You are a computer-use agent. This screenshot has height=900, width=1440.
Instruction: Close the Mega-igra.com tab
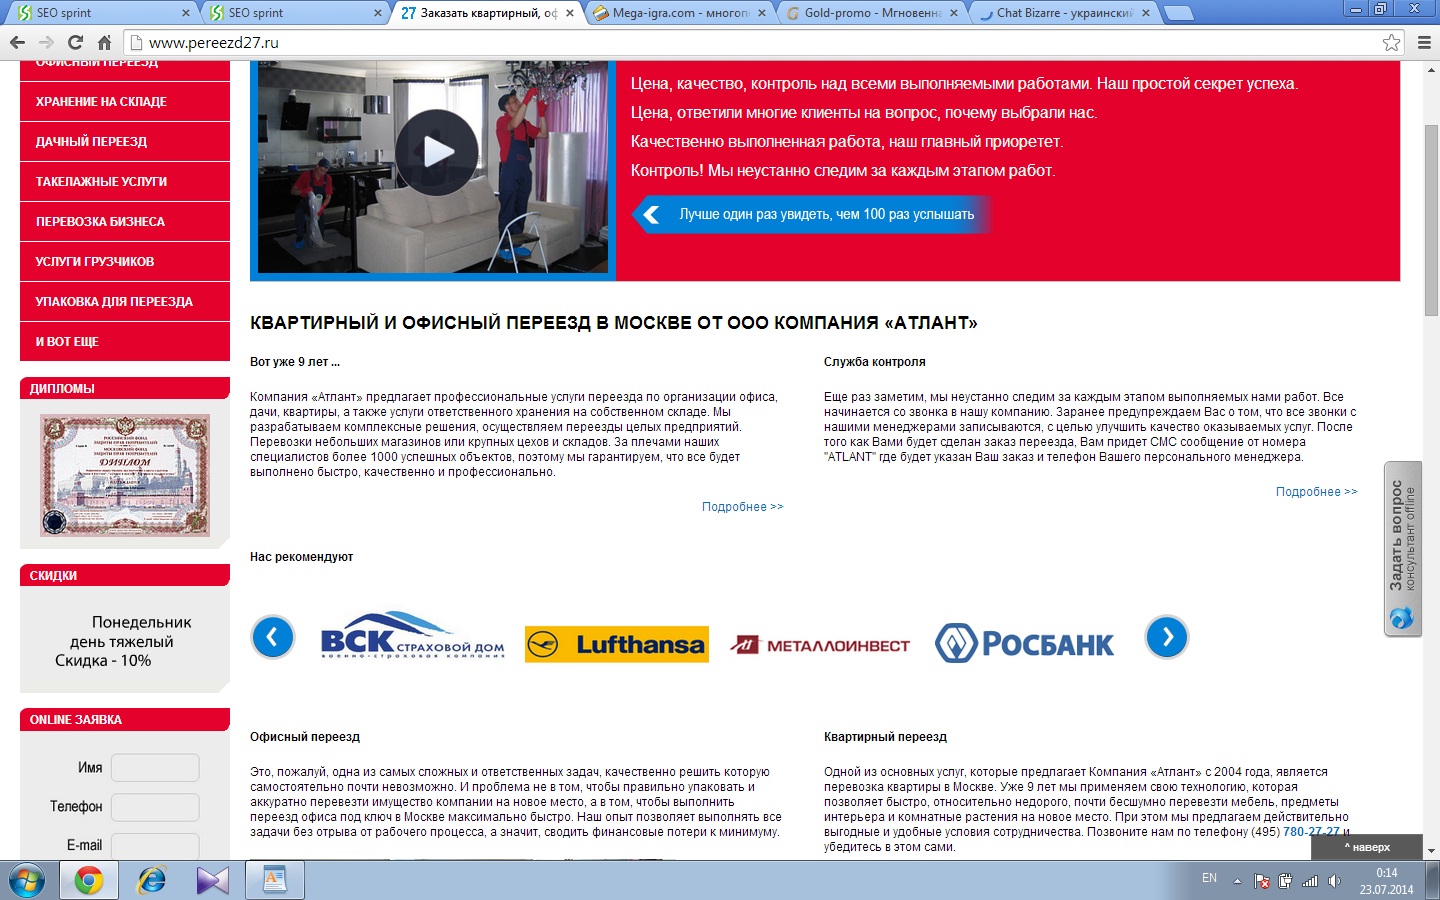pyautogui.click(x=762, y=13)
